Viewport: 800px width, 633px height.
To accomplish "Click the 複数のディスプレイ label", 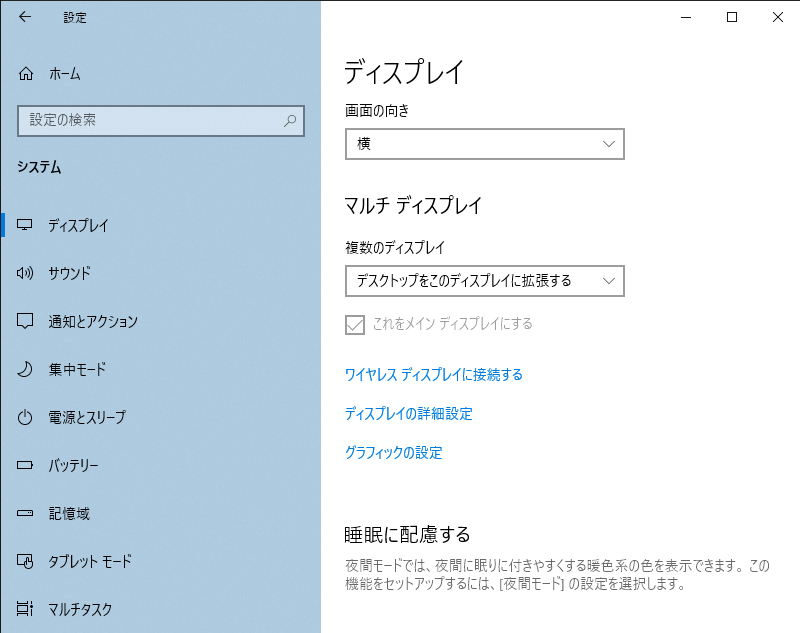I will [x=395, y=248].
